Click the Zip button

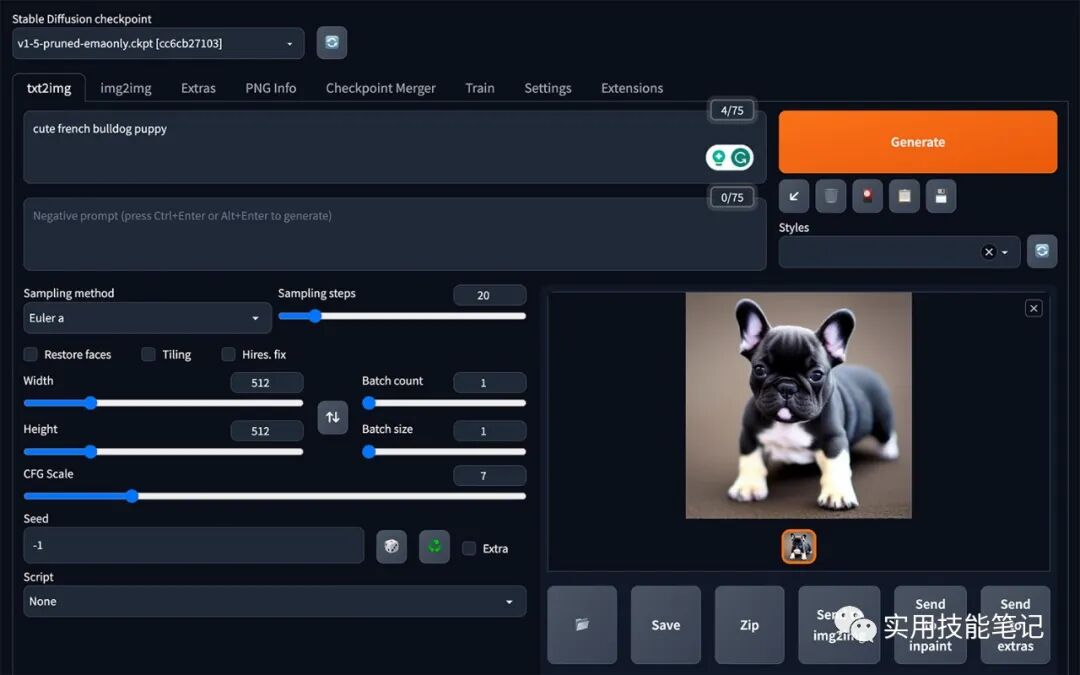point(749,625)
